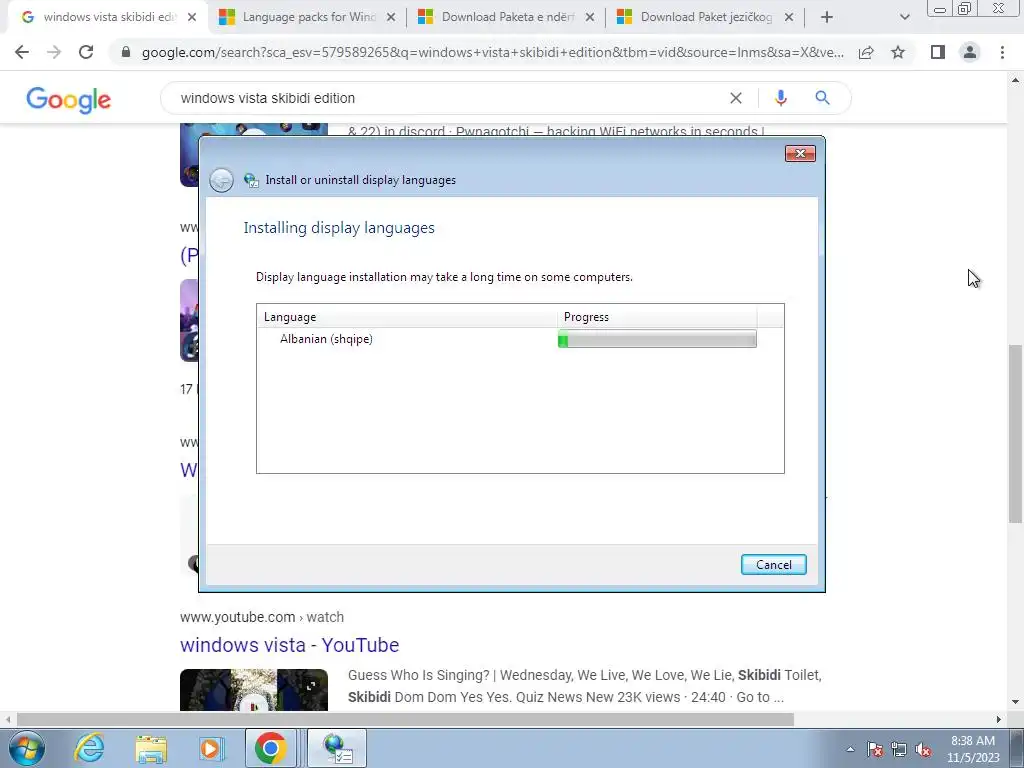Click the Albanian installation progress bar
This screenshot has height=768, width=1024.
(x=658, y=339)
